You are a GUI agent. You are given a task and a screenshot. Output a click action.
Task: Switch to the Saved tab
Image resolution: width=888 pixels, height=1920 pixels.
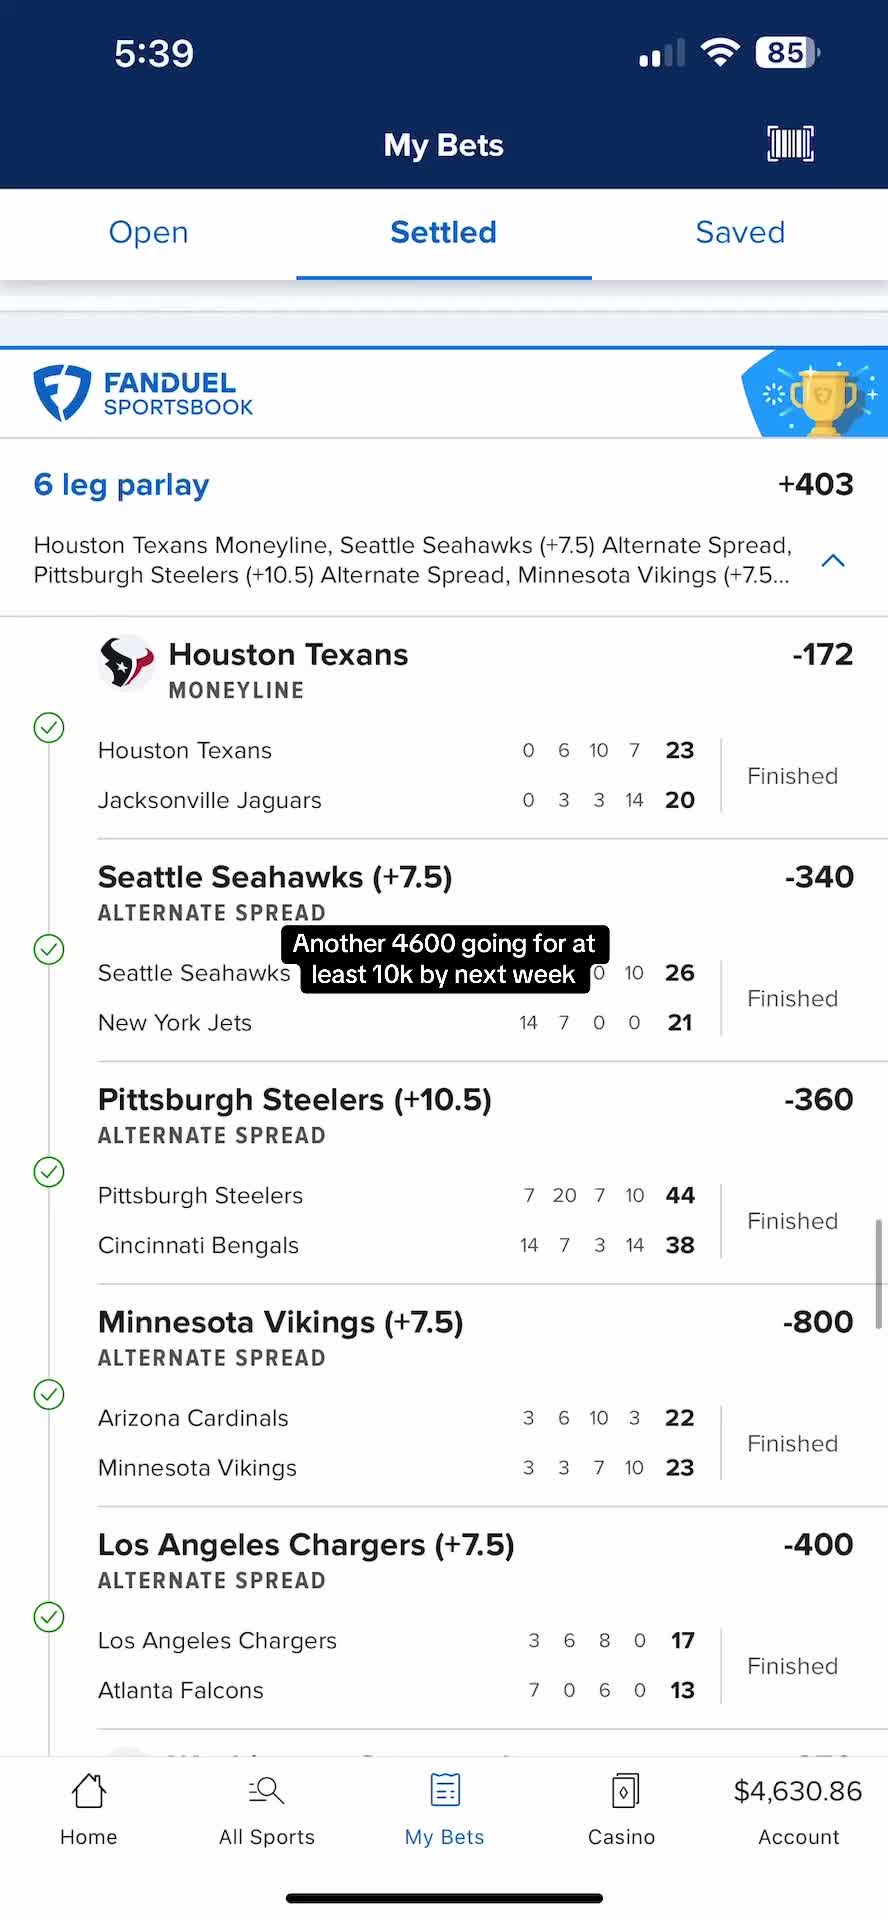pos(740,232)
